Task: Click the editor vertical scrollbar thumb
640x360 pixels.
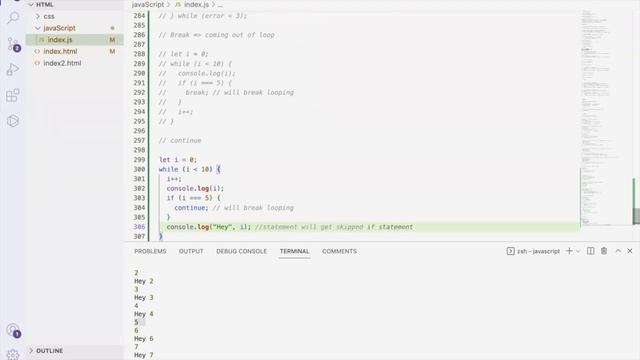Action: tap(636, 216)
